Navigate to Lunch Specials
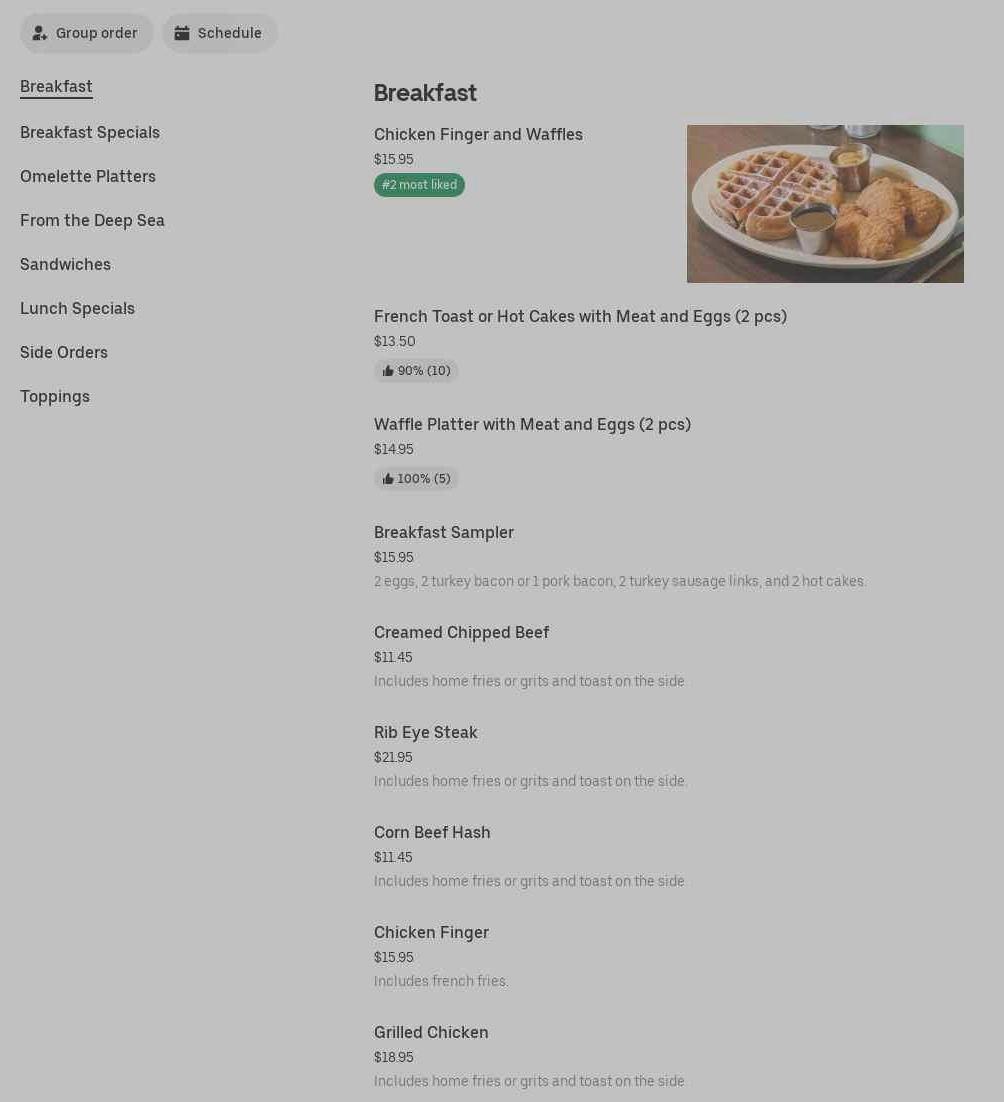Viewport: 1004px width, 1102px height. coord(77,309)
